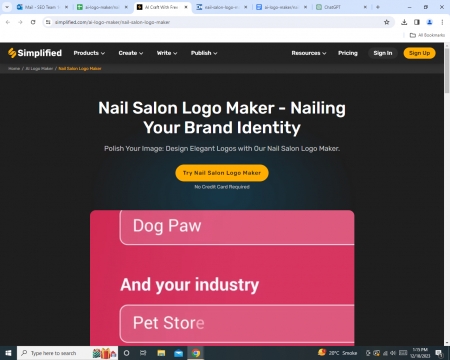The height and width of the screenshot is (360, 450).
Task: Go back to the previous page
Action: pyautogui.click(x=8, y=22)
